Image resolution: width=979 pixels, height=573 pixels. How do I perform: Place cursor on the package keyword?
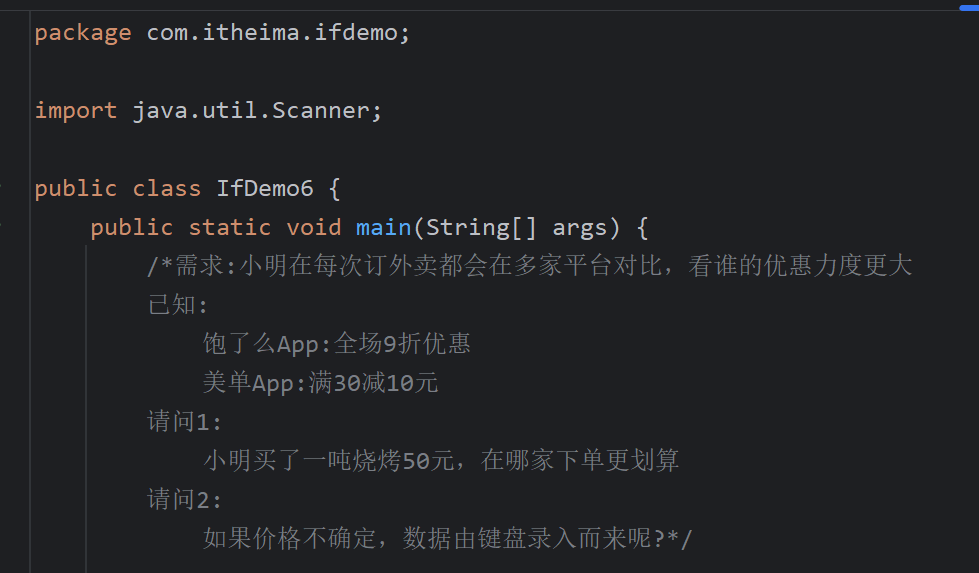[83, 34]
